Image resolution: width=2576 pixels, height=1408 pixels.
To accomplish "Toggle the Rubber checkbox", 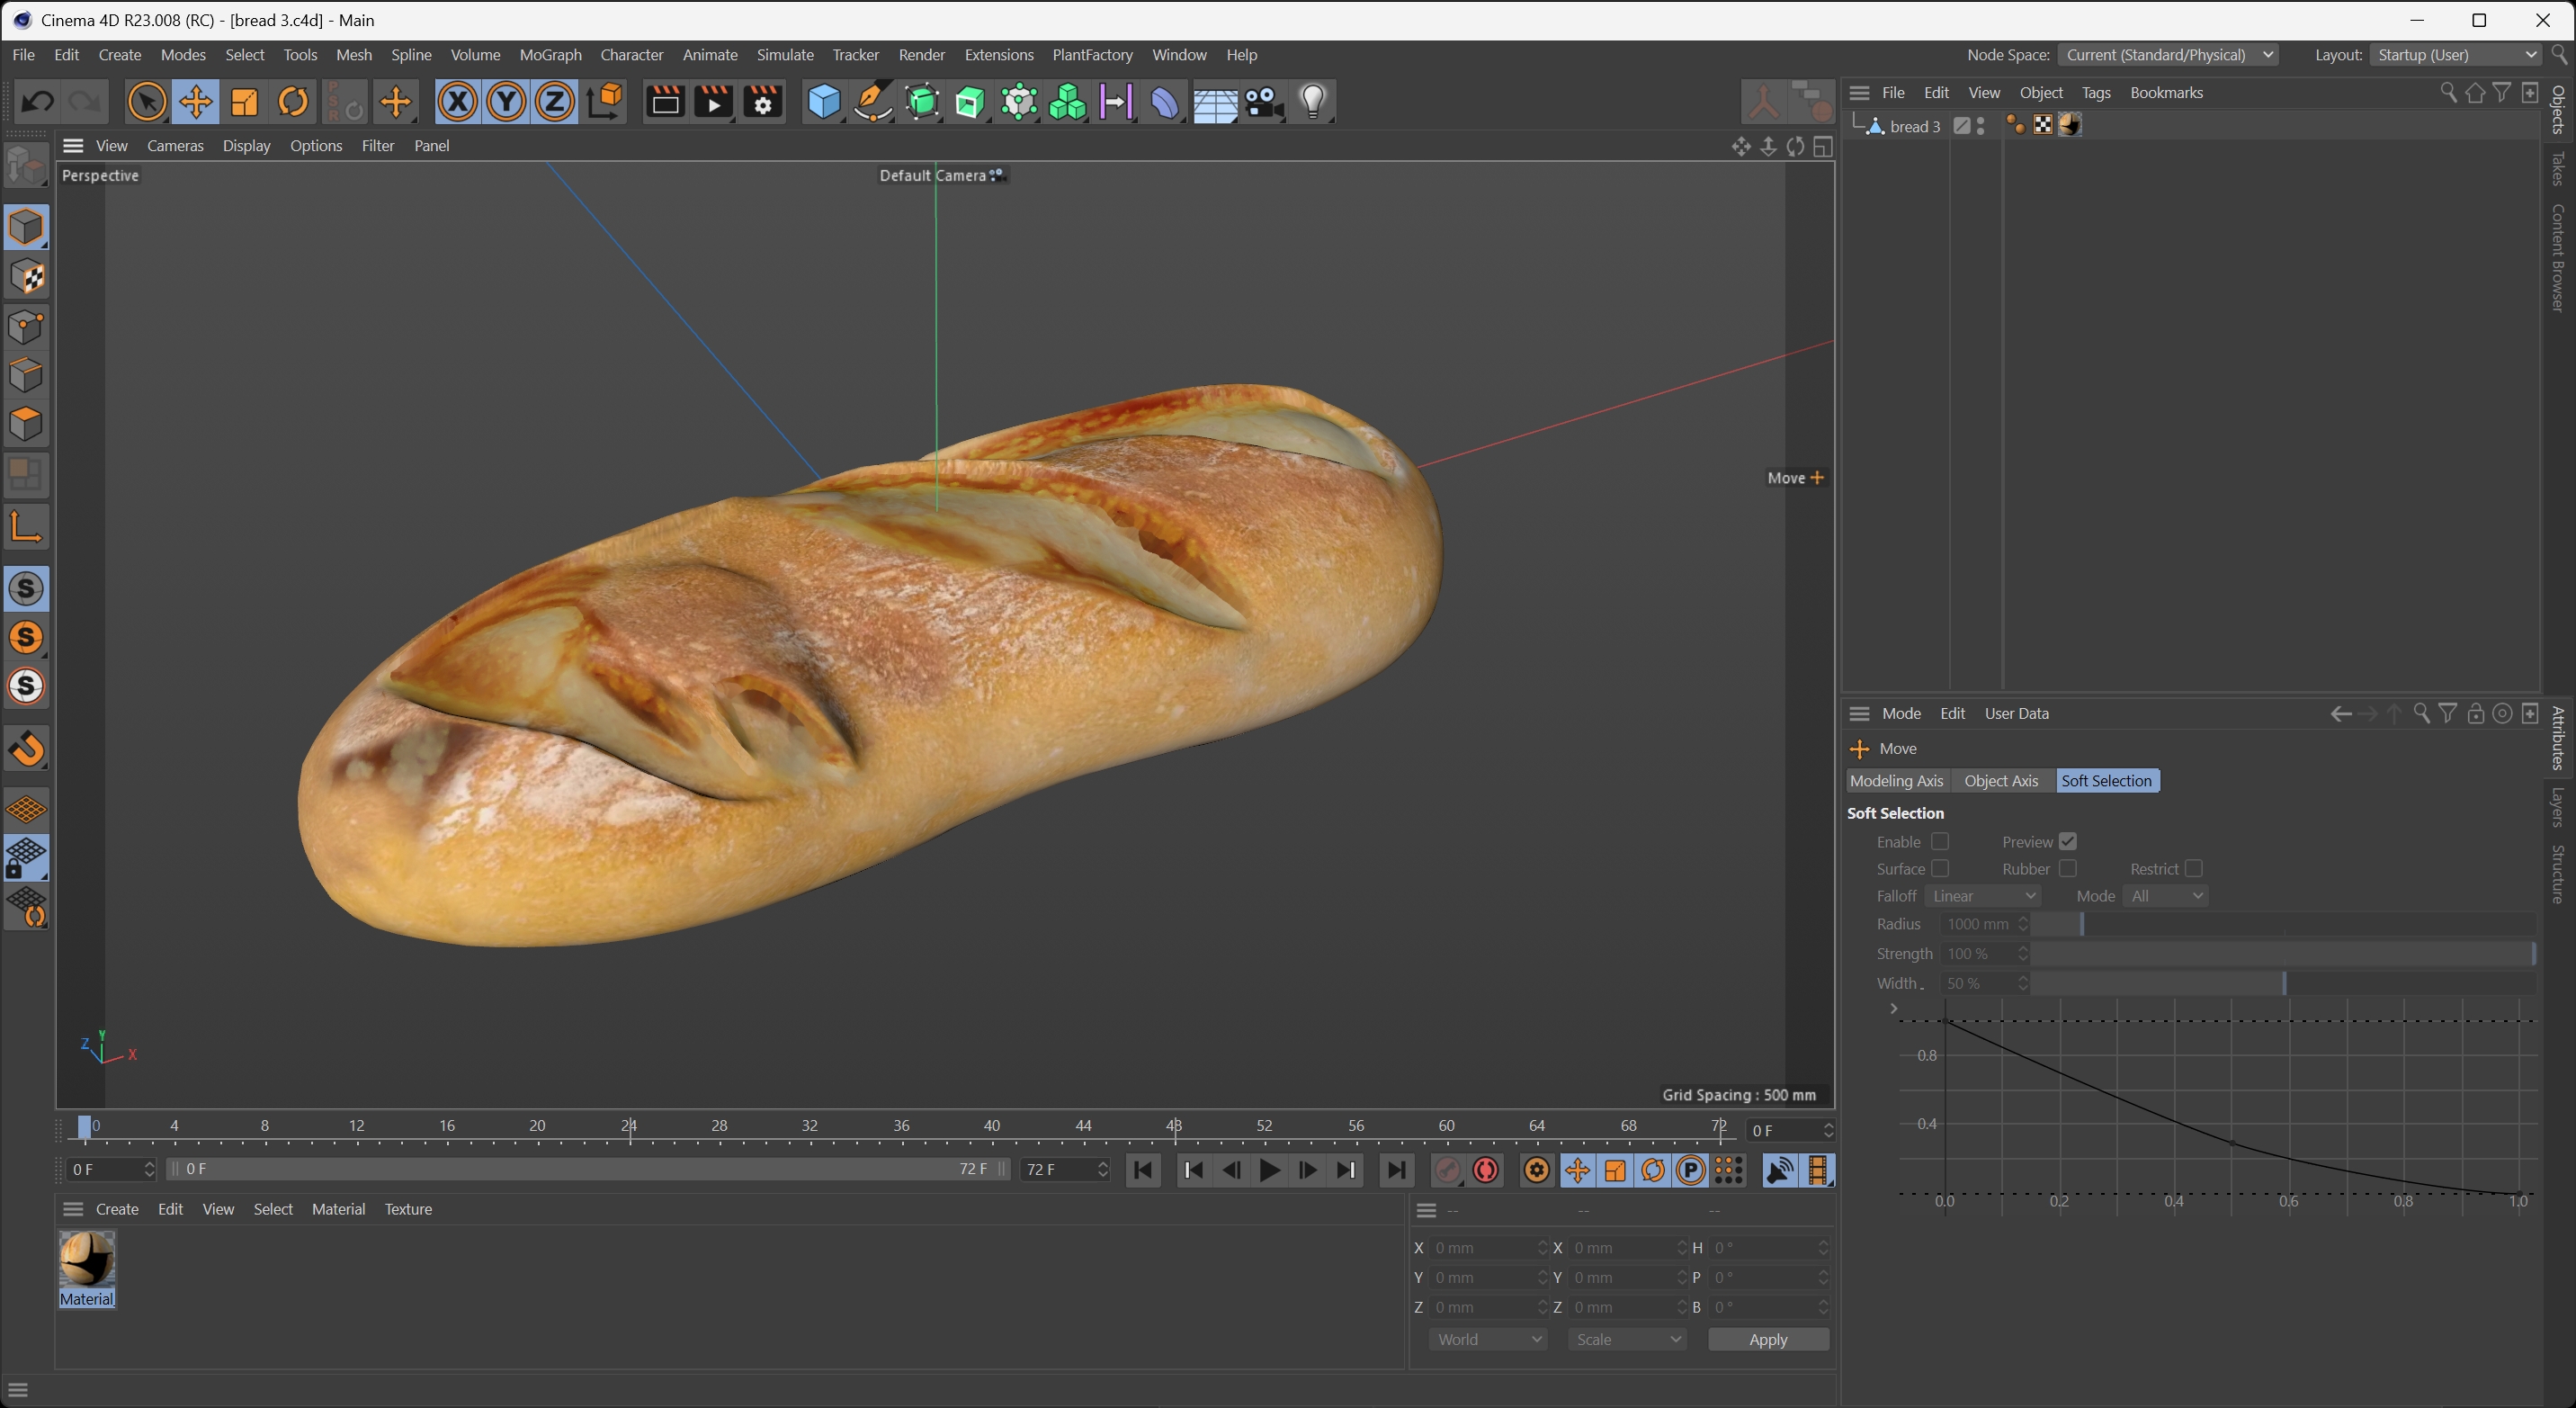I will [x=2067, y=869].
